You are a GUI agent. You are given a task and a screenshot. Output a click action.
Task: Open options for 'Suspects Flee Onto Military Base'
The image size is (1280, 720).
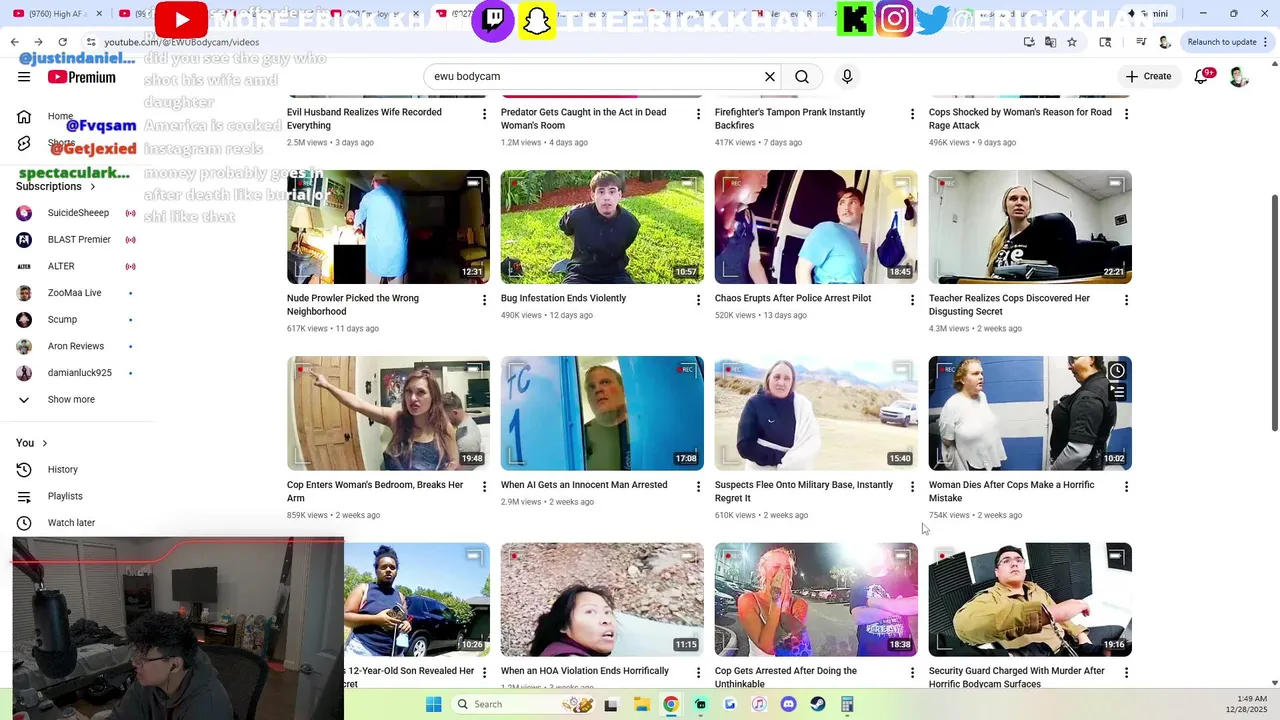click(x=912, y=487)
